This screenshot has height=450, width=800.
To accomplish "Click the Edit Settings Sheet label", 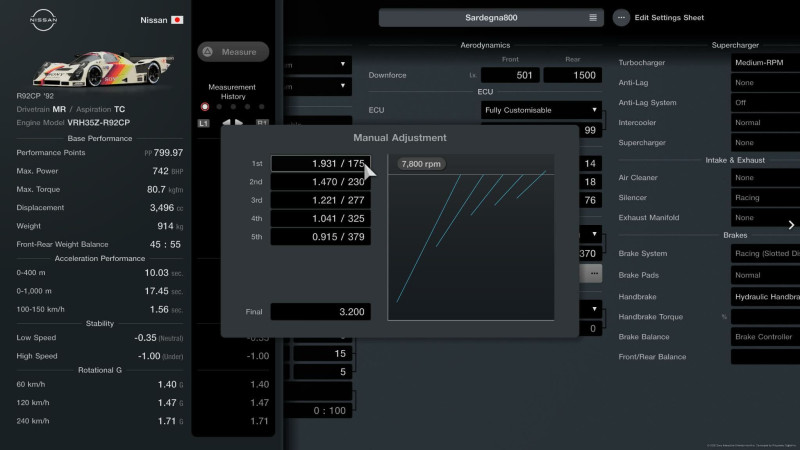I will click(669, 17).
